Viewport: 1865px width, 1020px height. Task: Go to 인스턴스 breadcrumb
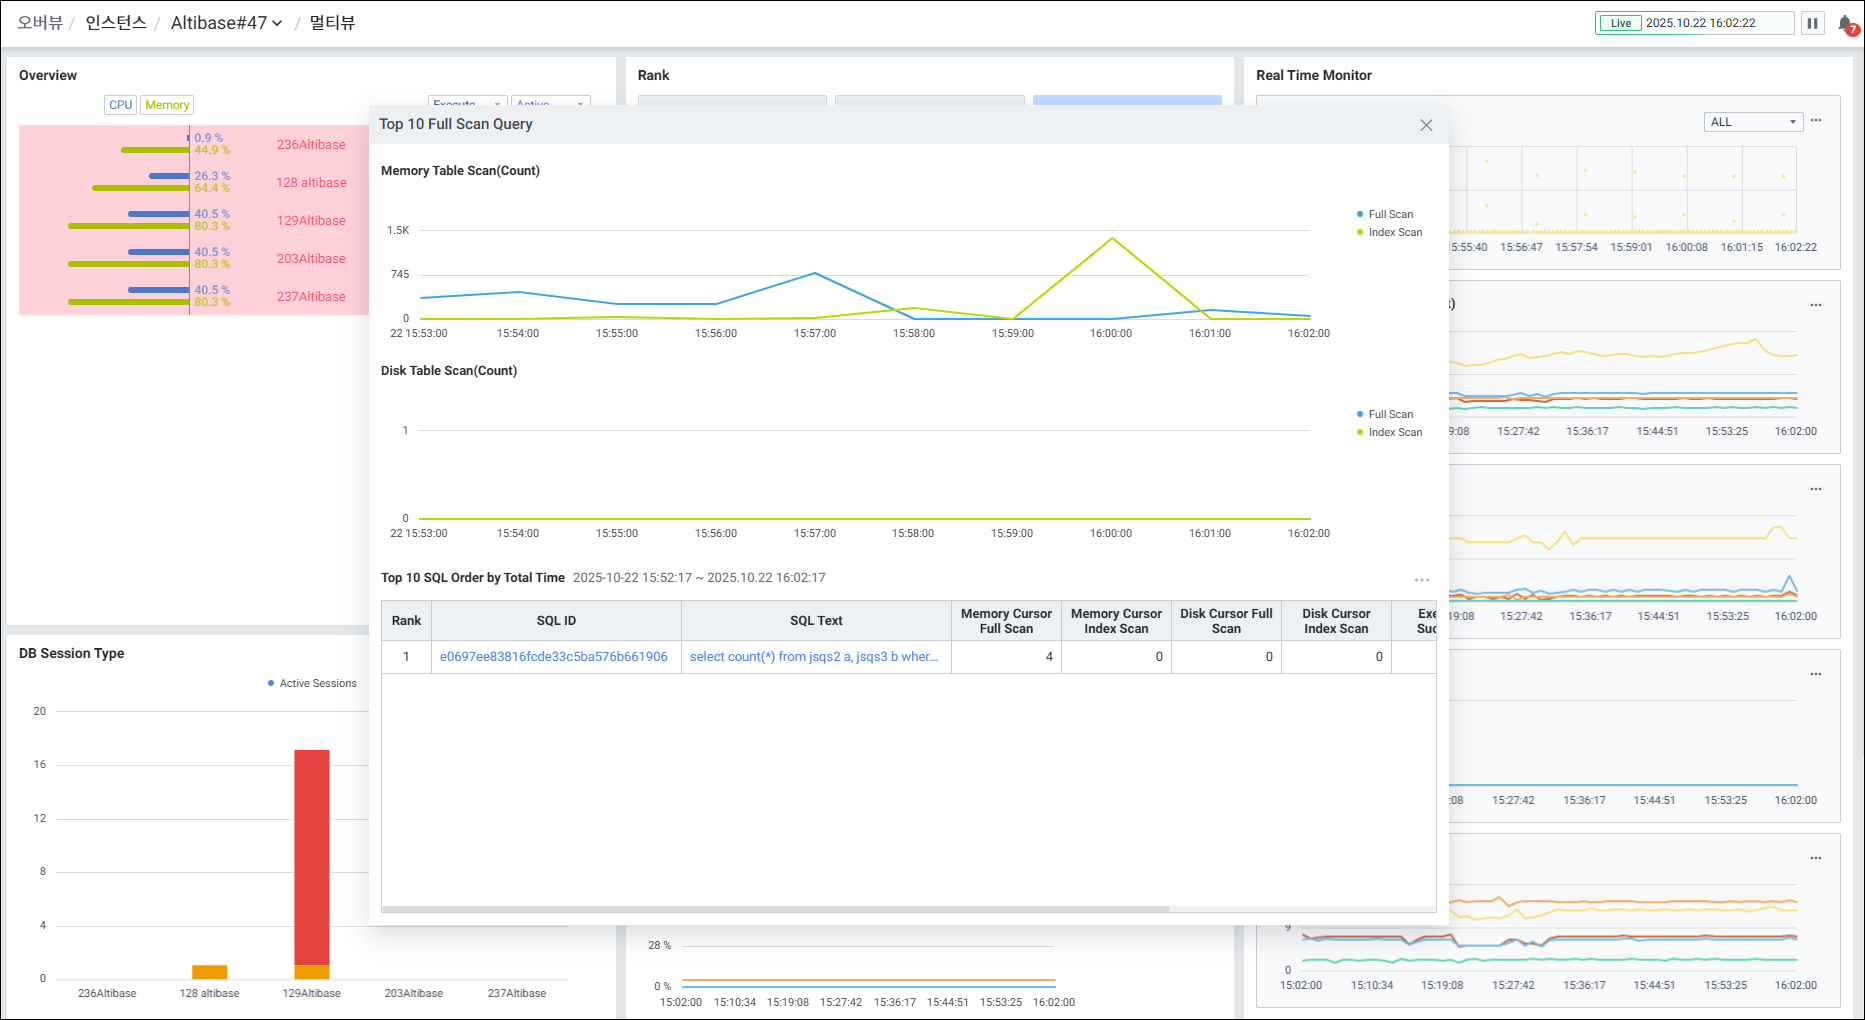(116, 23)
